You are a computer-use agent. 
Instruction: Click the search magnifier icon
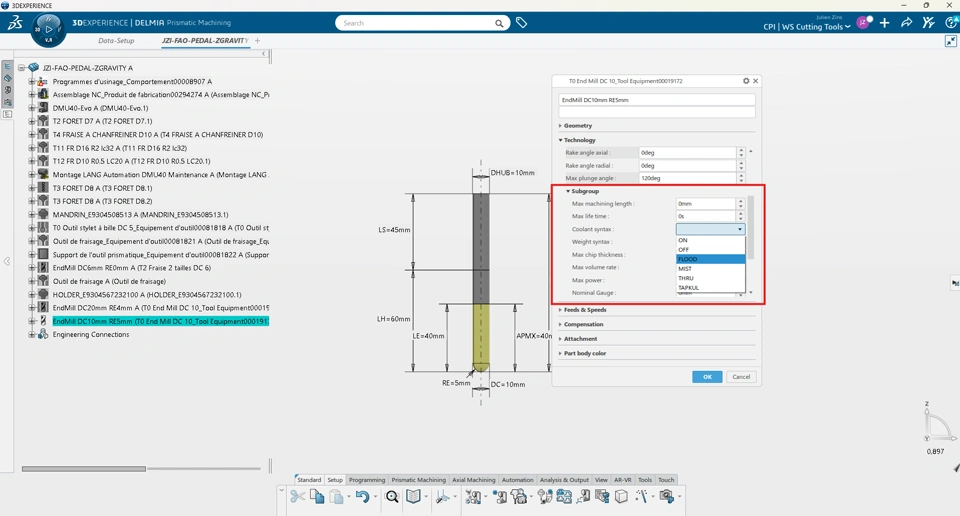499,23
